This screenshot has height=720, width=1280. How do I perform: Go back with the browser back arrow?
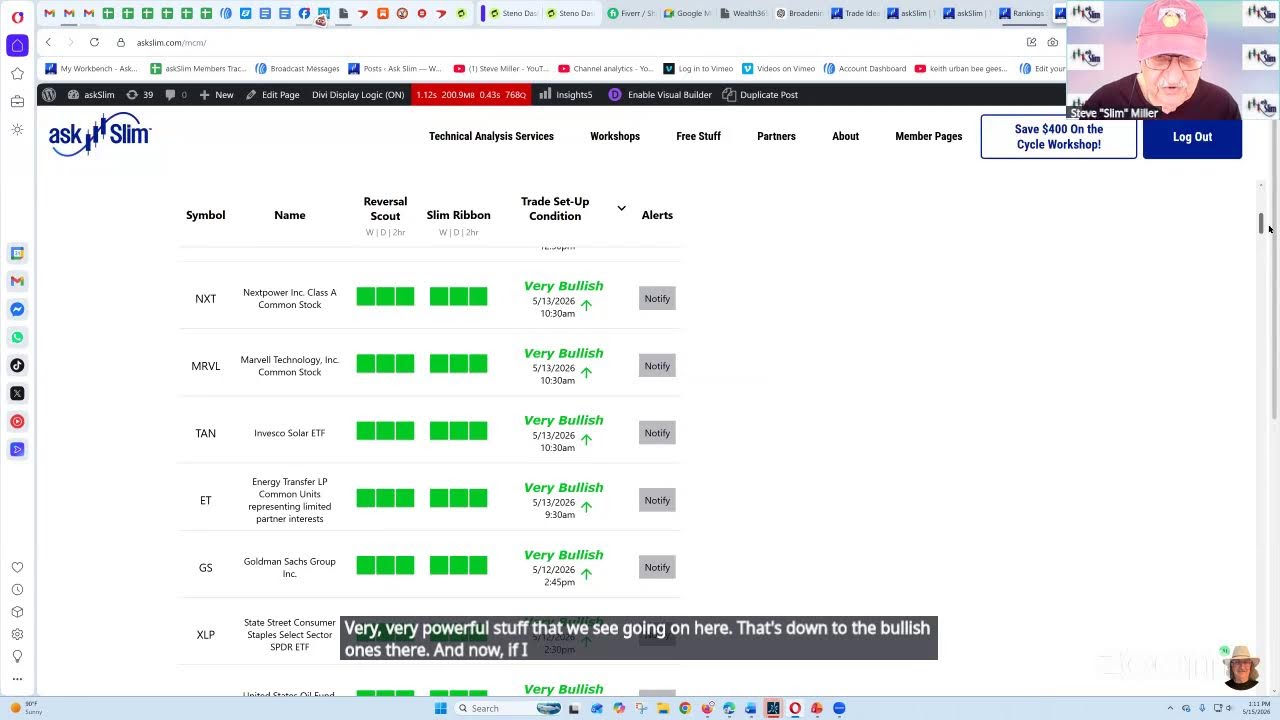(x=48, y=42)
